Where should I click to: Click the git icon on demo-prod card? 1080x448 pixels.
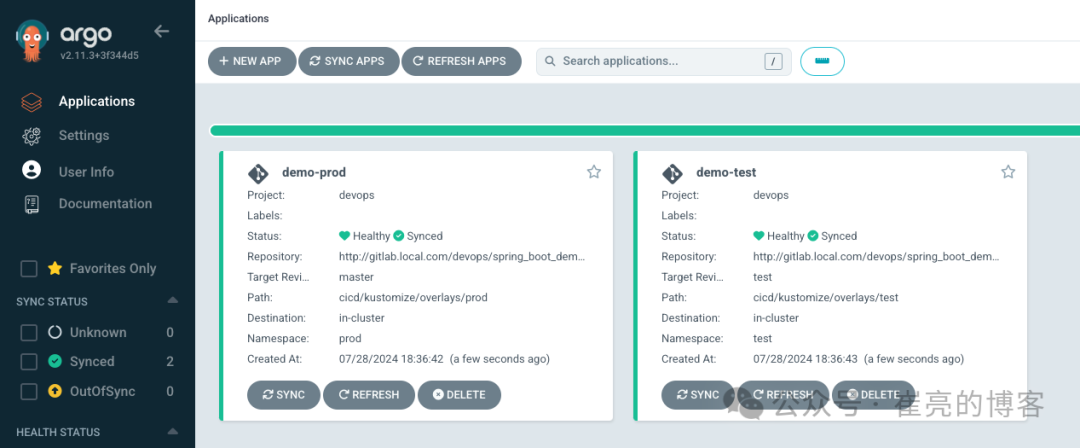(x=258, y=172)
